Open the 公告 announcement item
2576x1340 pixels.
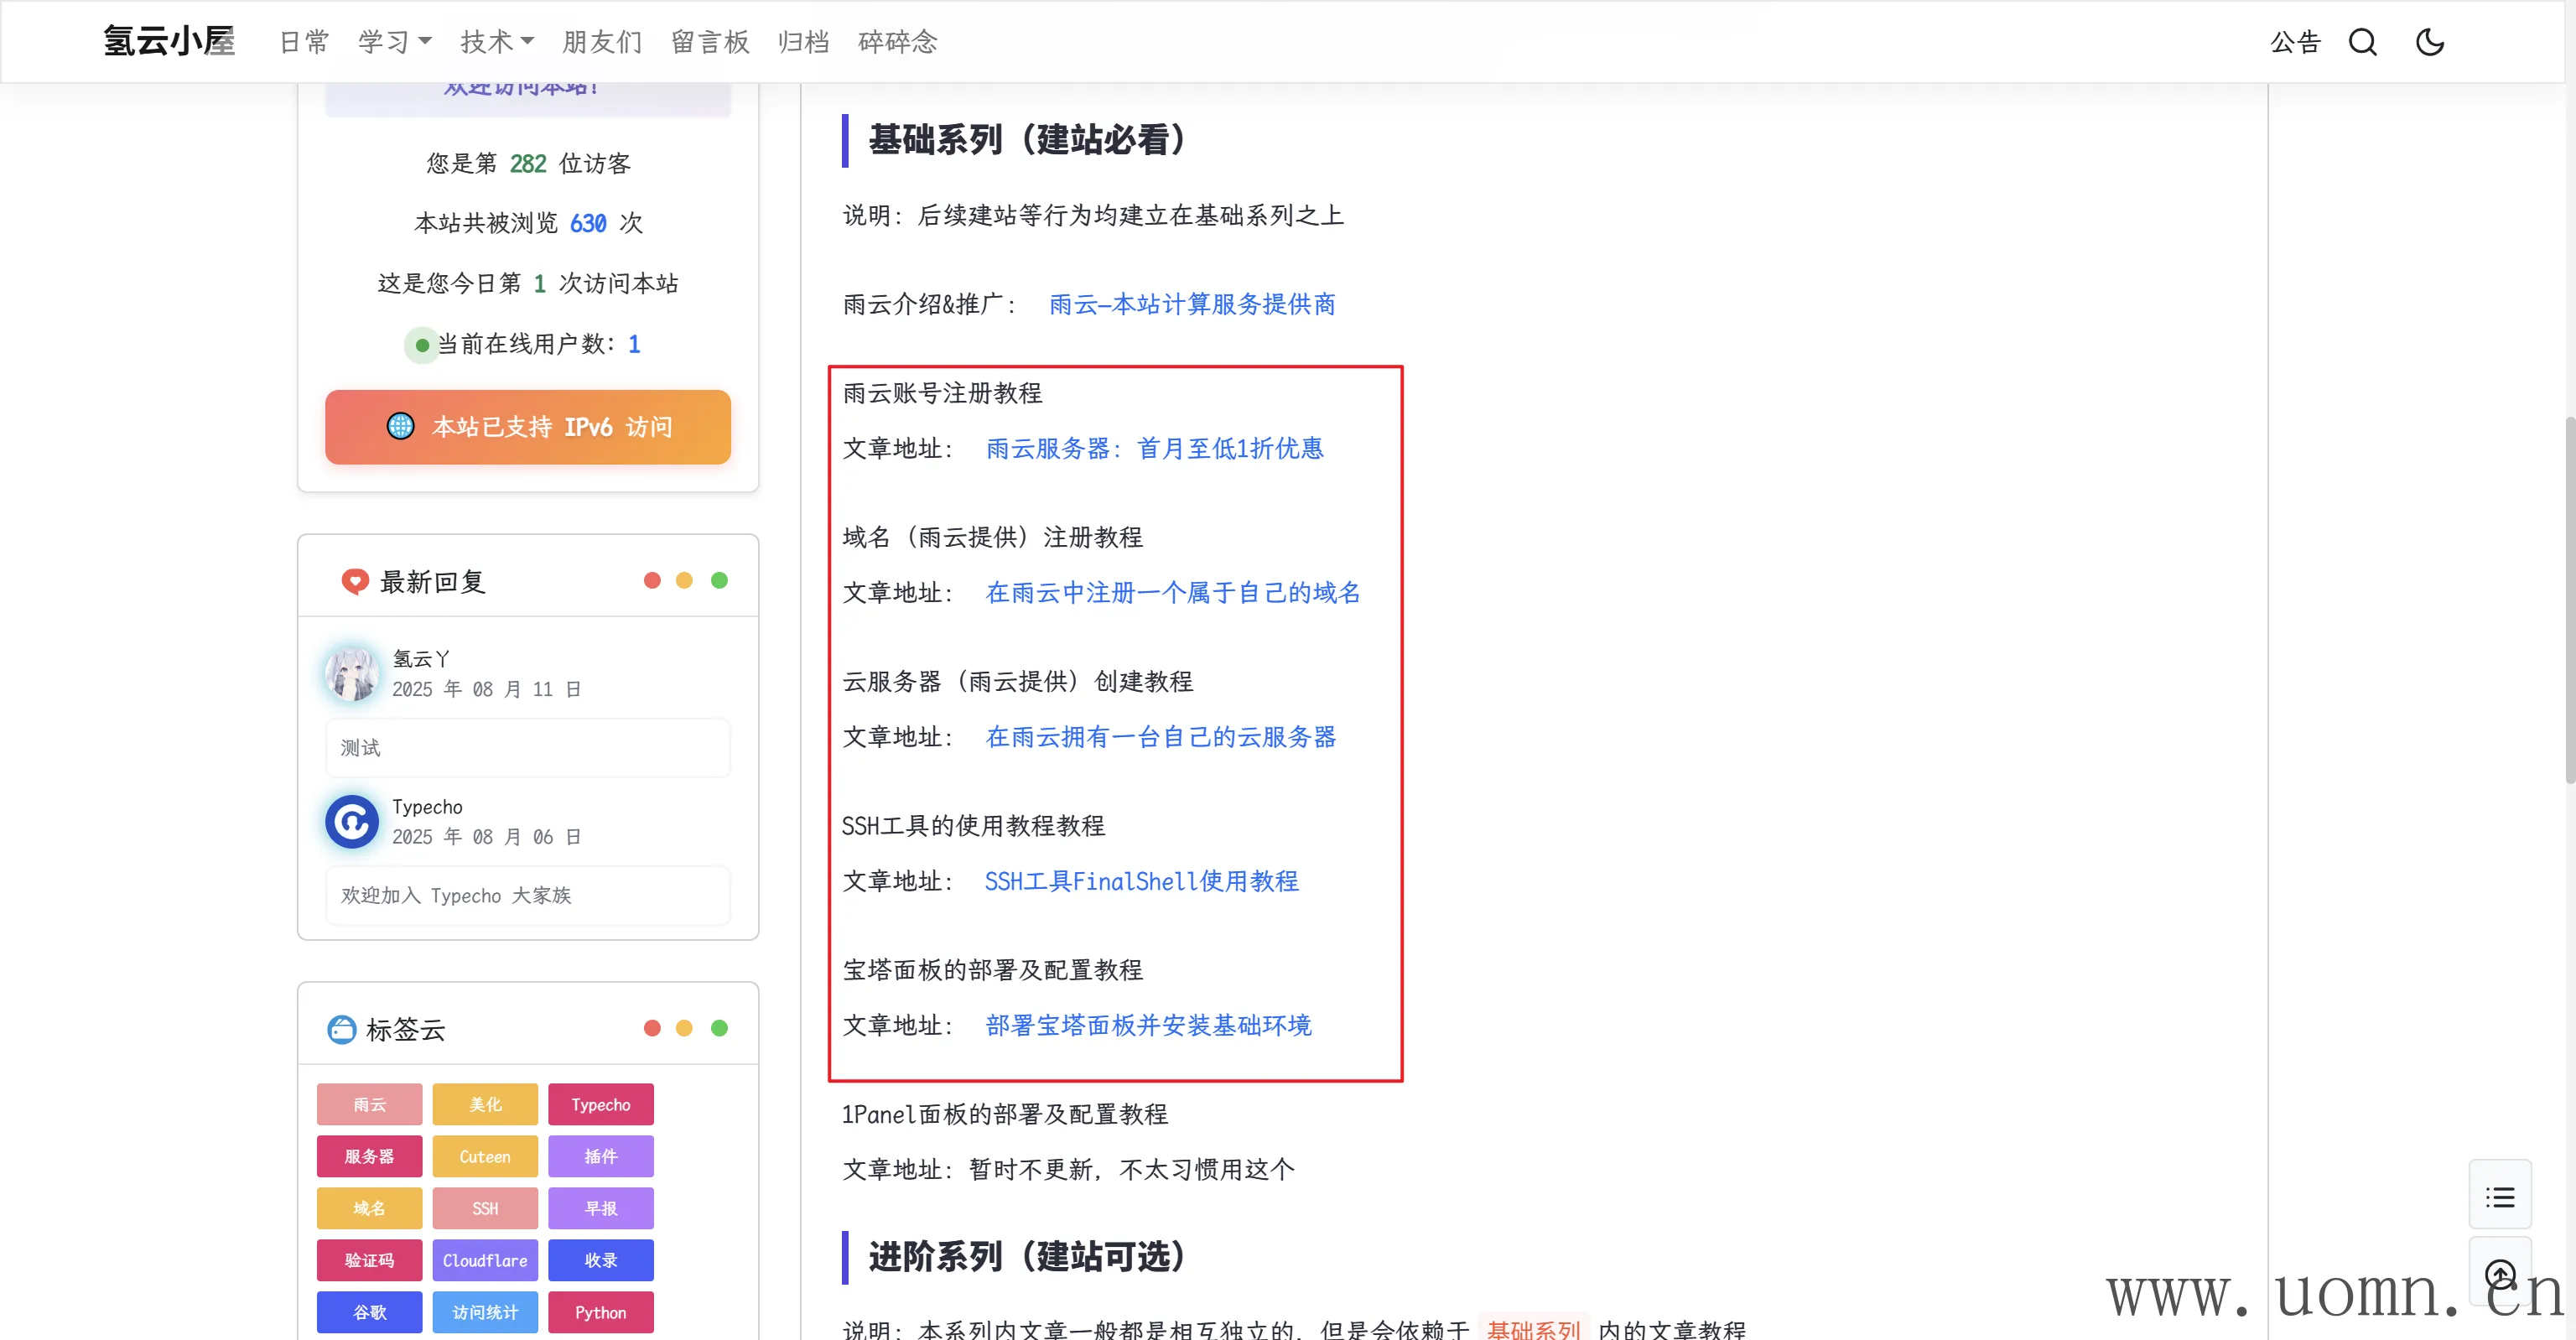point(2294,42)
